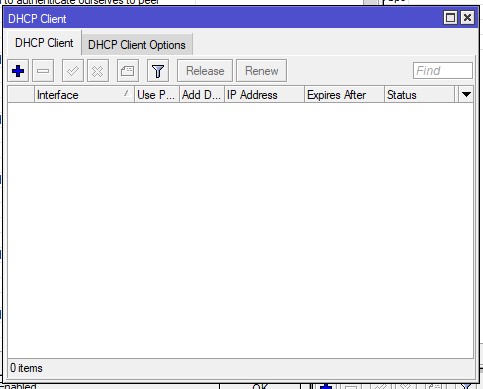Viewport: 483px width, 389px height.
Task: Focus the Find search field
Action: point(443,71)
